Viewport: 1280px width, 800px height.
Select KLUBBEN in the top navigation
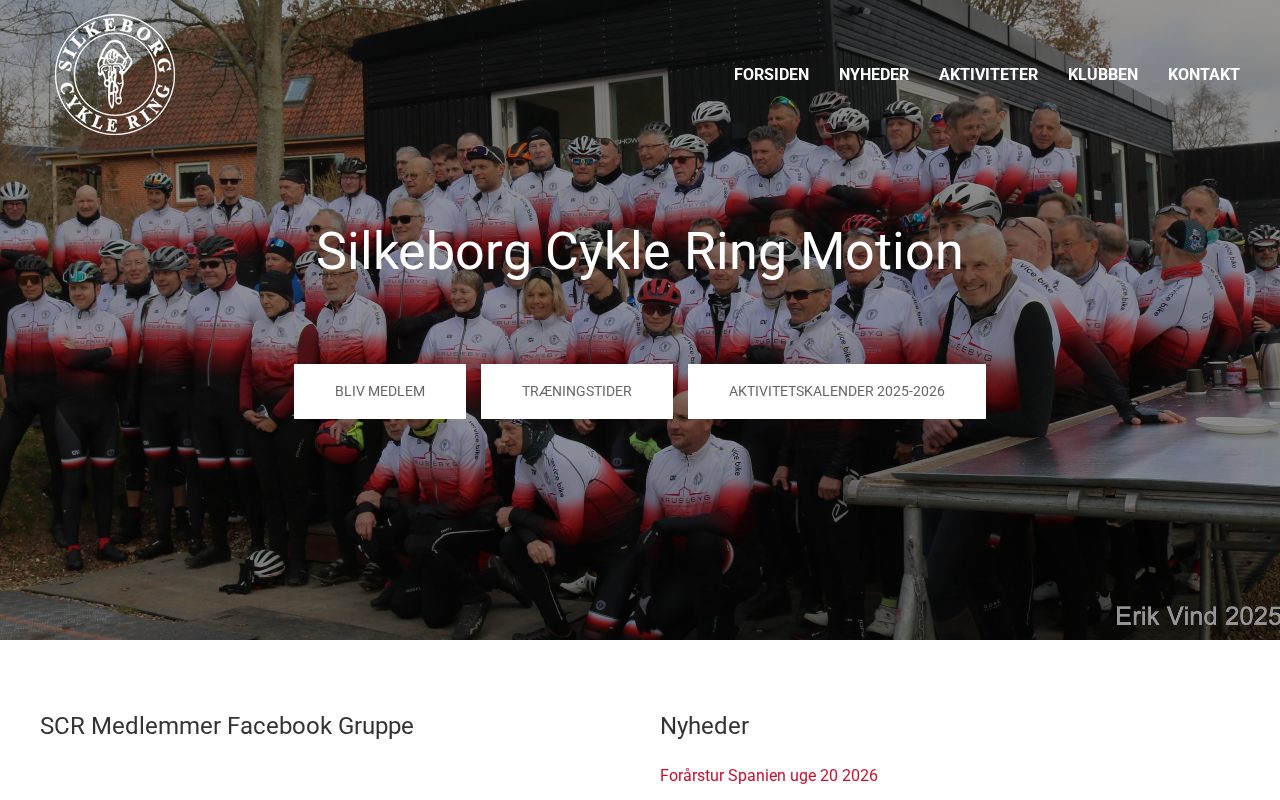1103,75
